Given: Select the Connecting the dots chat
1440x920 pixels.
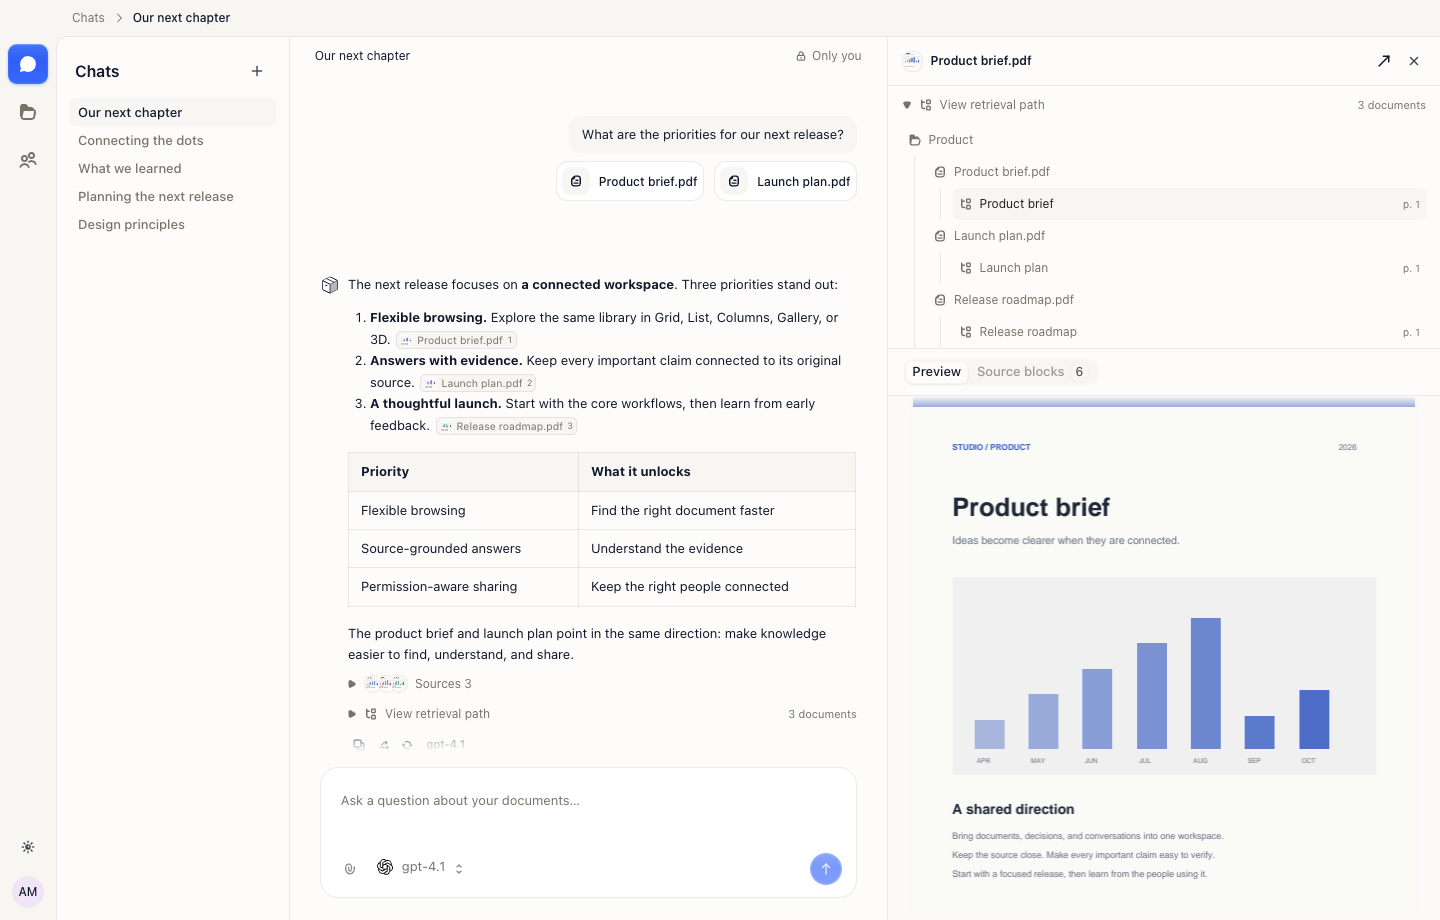Looking at the screenshot, I should click(x=174, y=140).
